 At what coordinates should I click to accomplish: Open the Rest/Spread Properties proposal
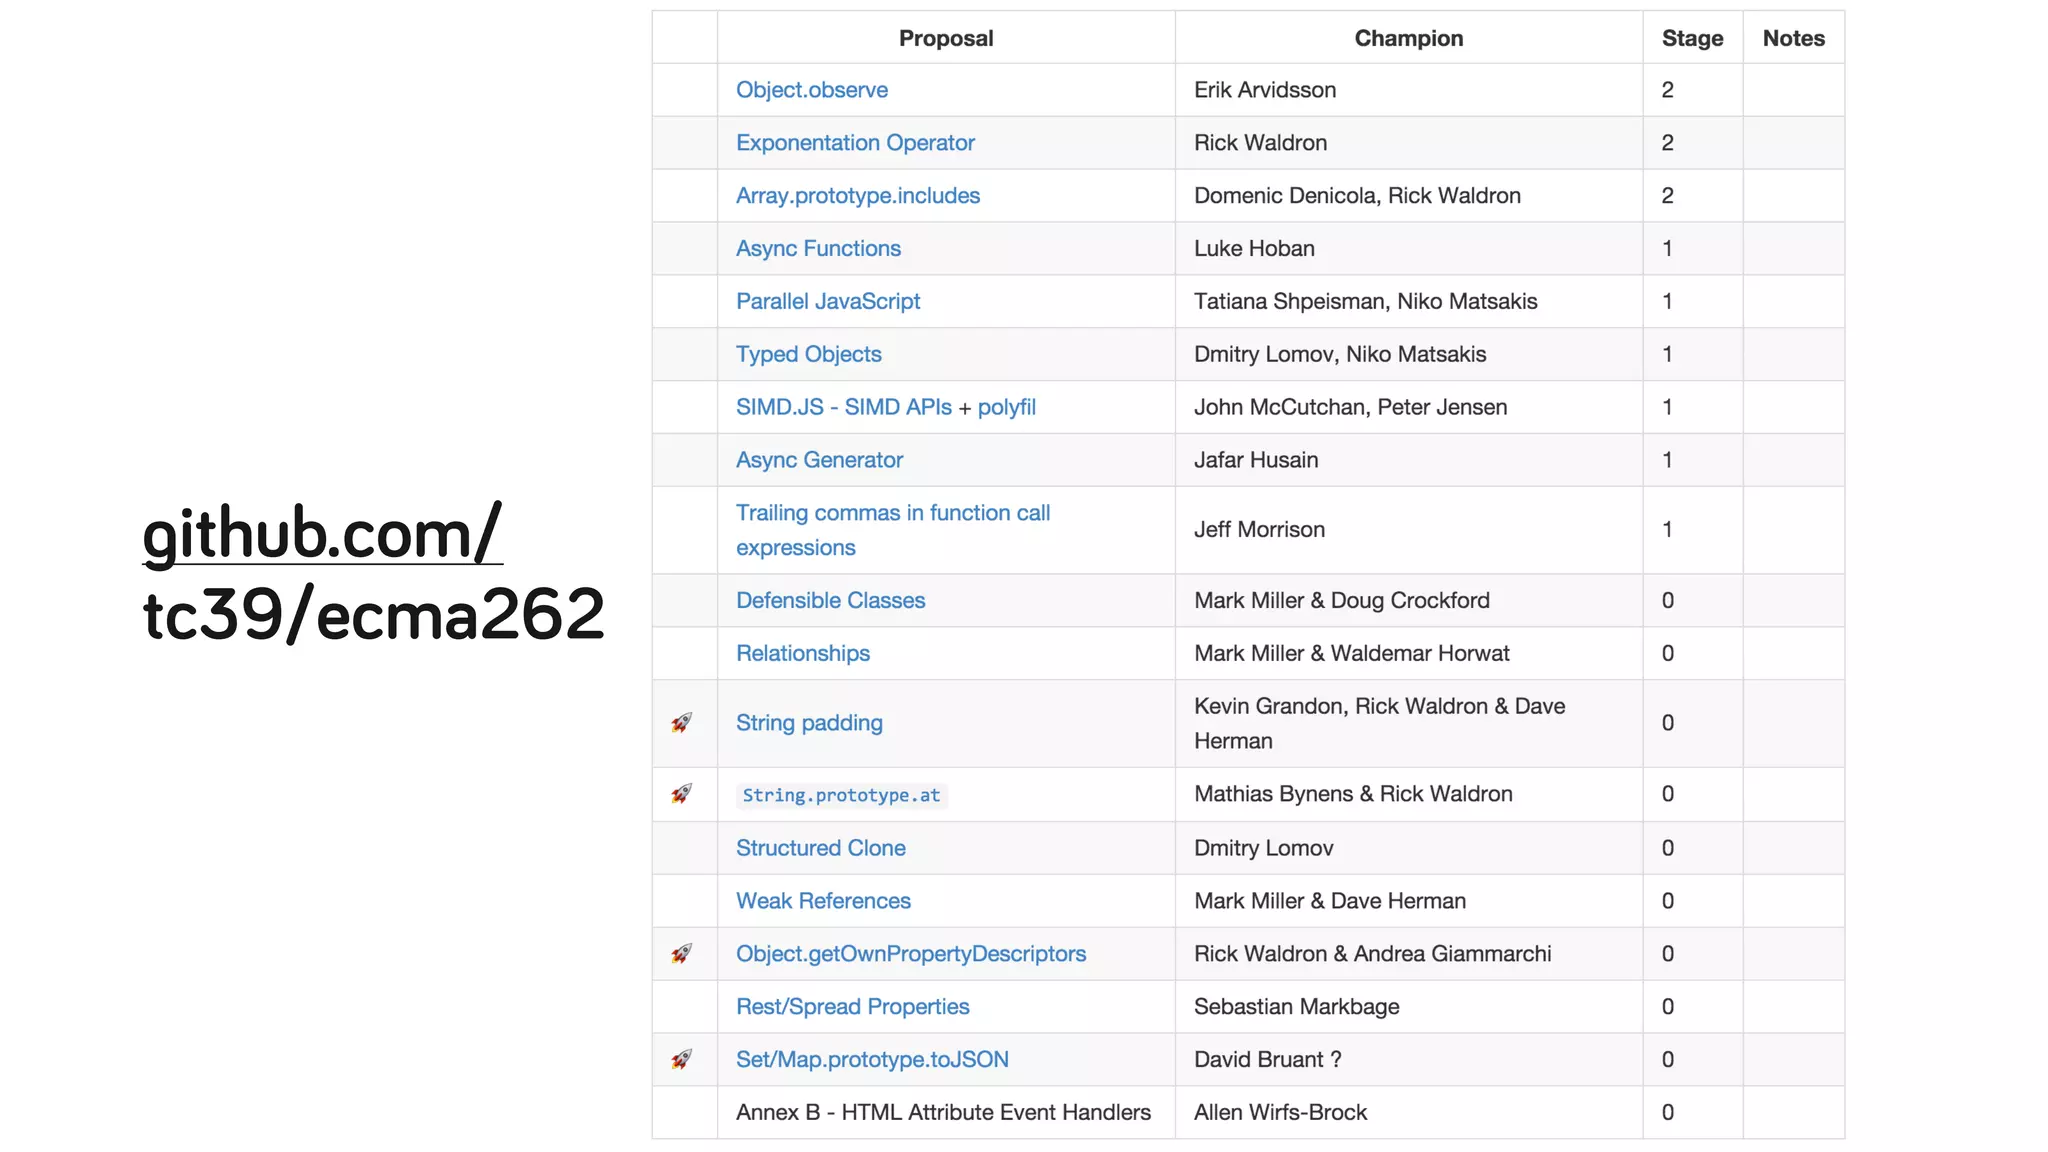point(853,1007)
